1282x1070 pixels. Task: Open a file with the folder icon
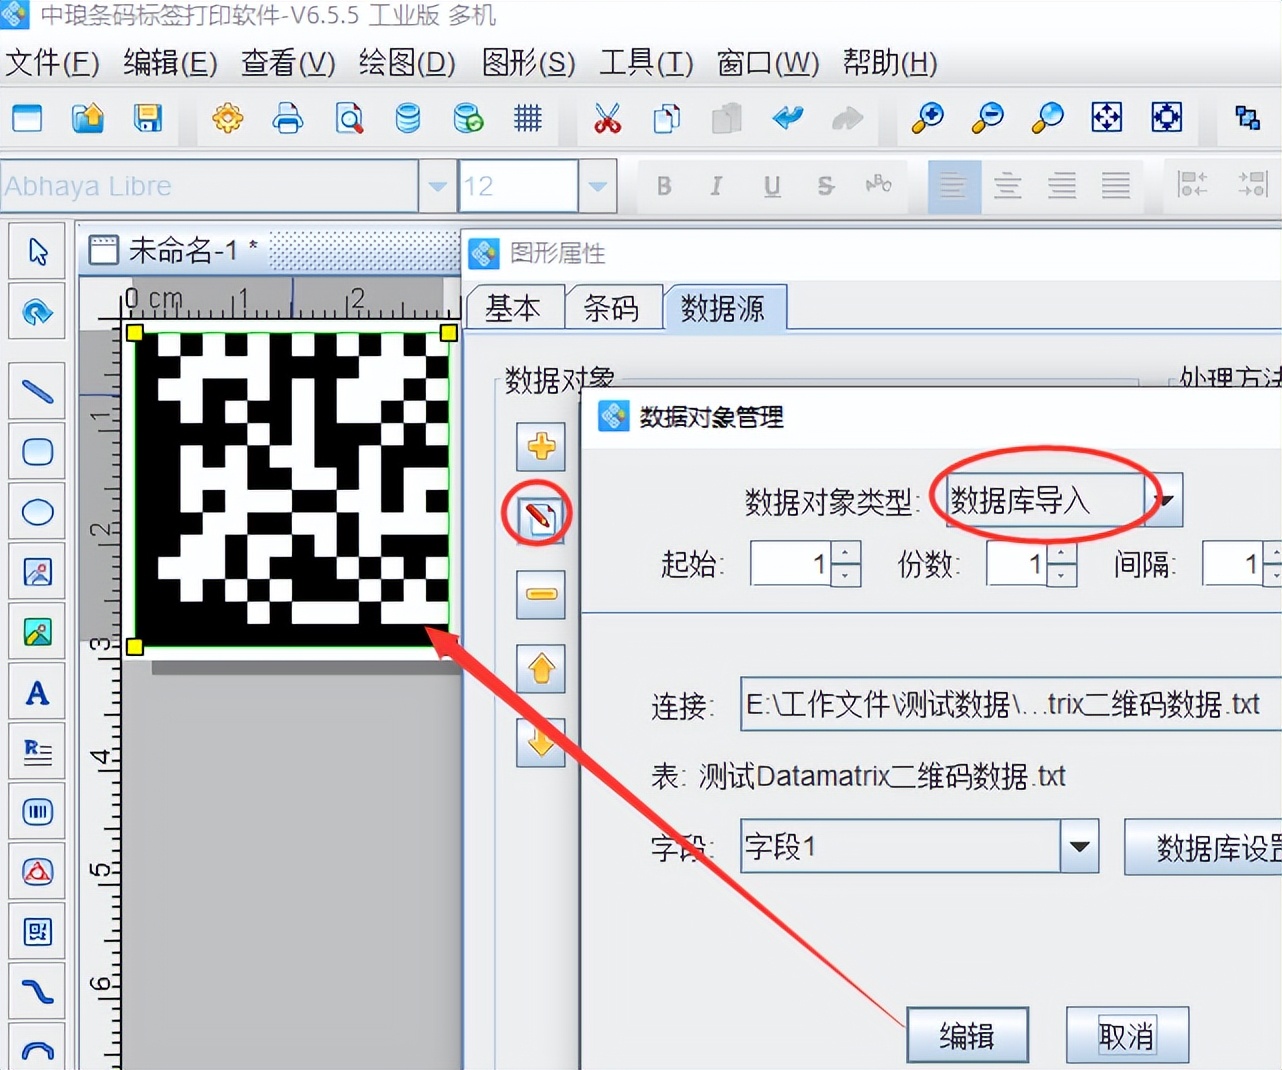88,118
